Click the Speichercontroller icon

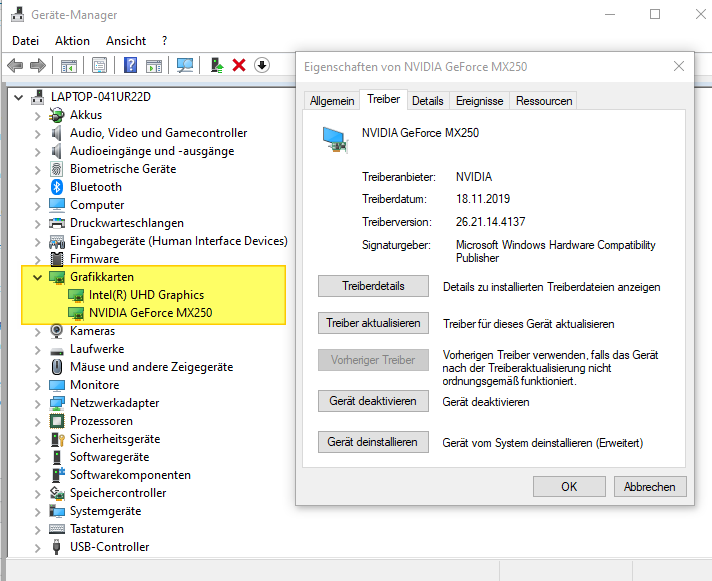point(57,493)
